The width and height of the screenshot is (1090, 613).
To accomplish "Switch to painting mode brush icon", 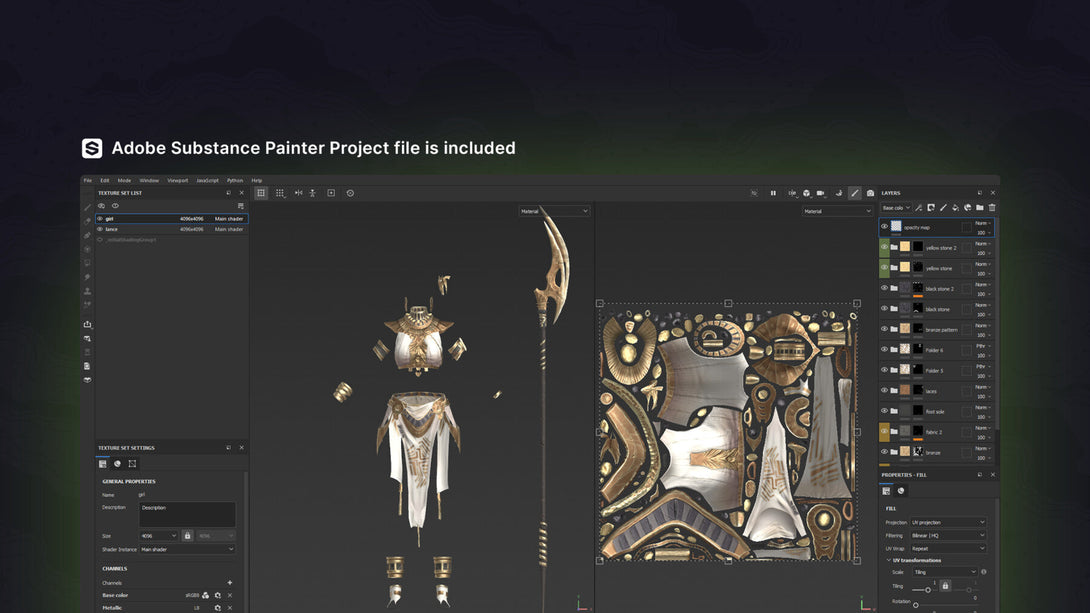I will click(855, 193).
